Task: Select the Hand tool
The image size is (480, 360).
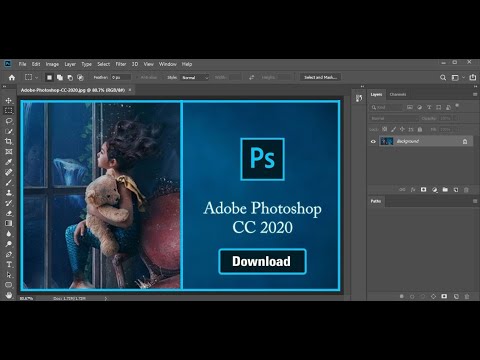Action: (x=9, y=295)
